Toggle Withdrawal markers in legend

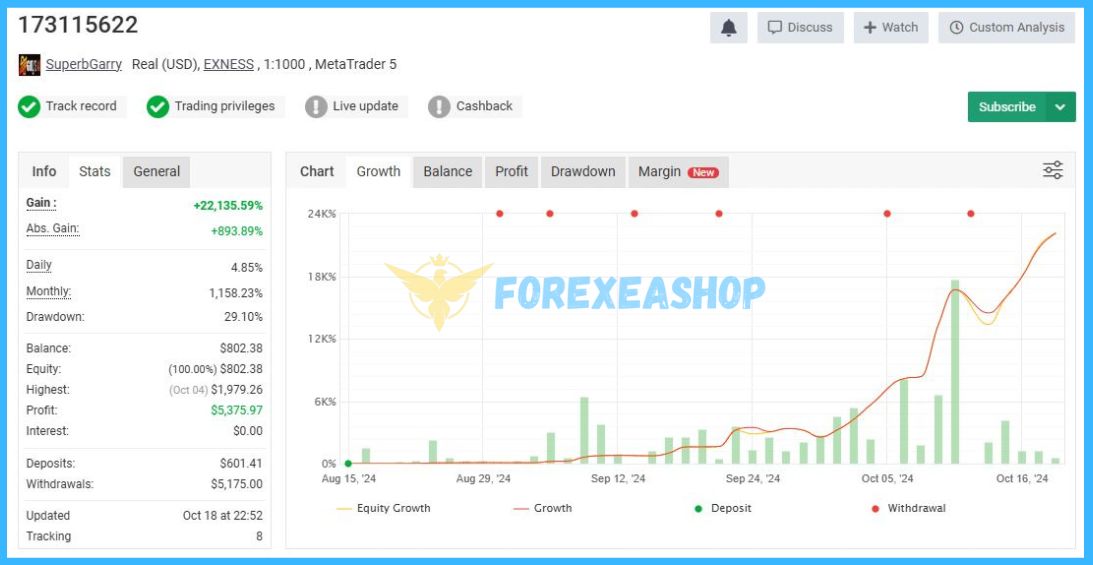point(908,509)
